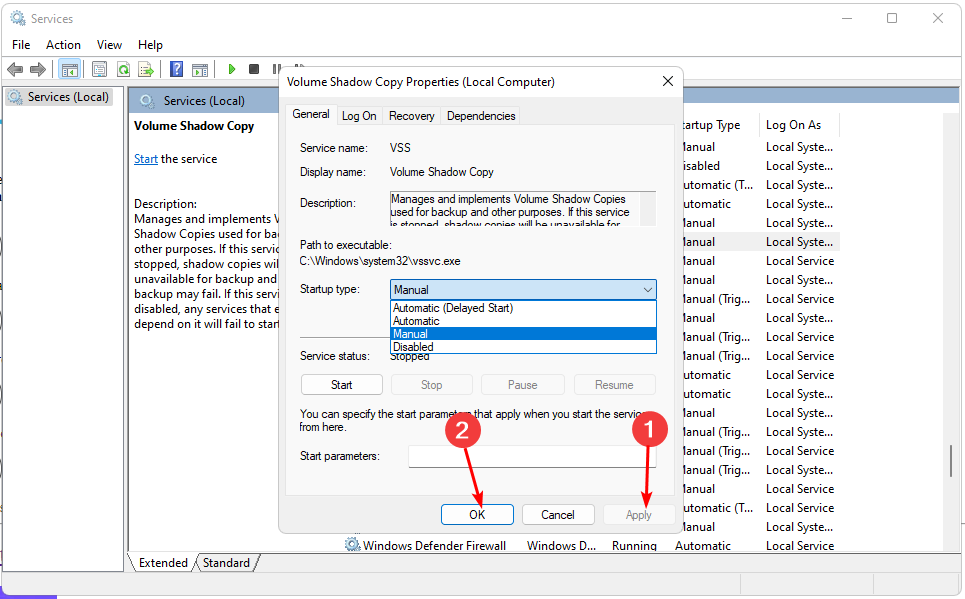This screenshot has height=599, width=965.
Task: Click the Resume button in the dialog
Action: point(614,385)
